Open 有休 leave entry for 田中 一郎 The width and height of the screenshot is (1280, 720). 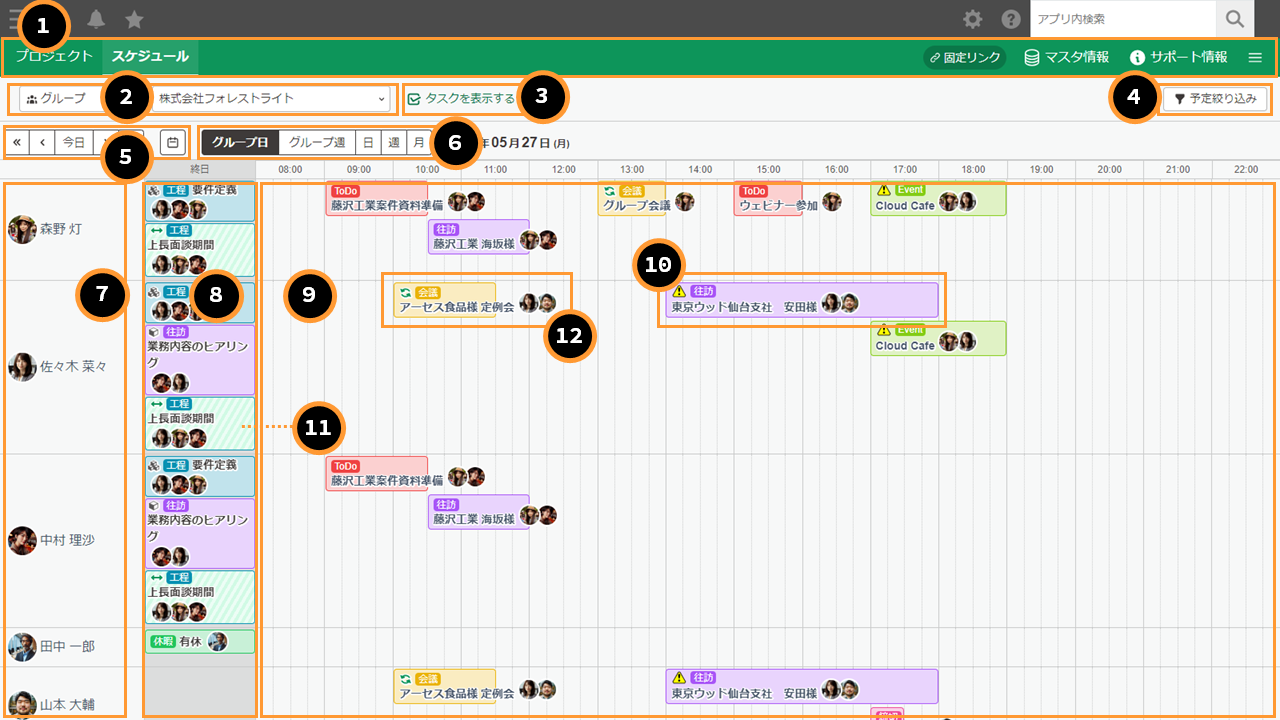[200, 641]
